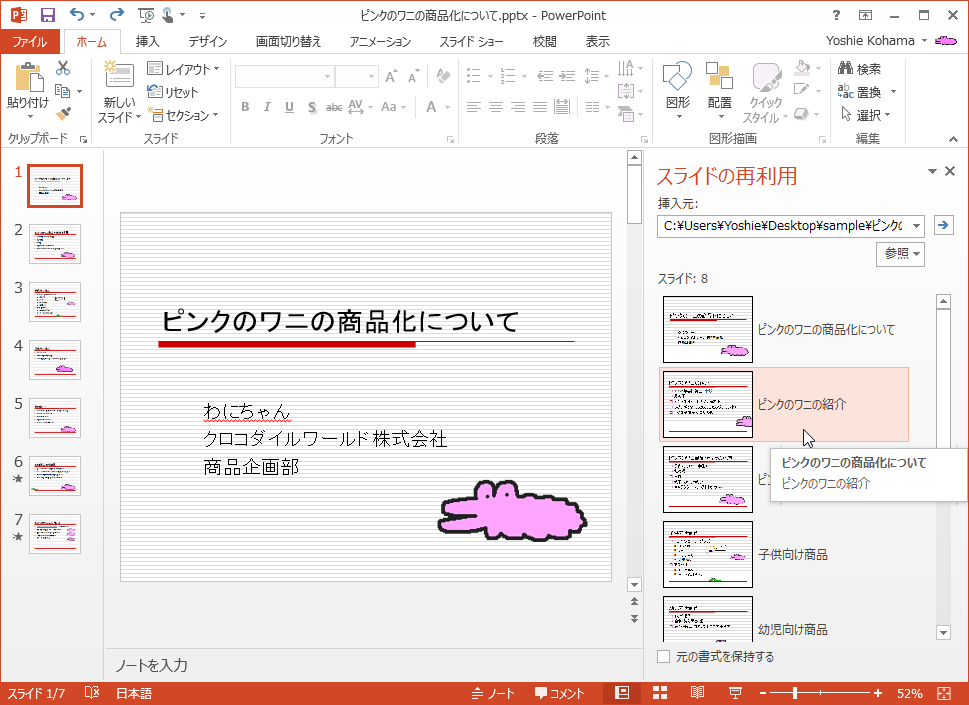The image size is (969, 705).
Task: Open the レイアウト layout dropdown
Action: (184, 69)
